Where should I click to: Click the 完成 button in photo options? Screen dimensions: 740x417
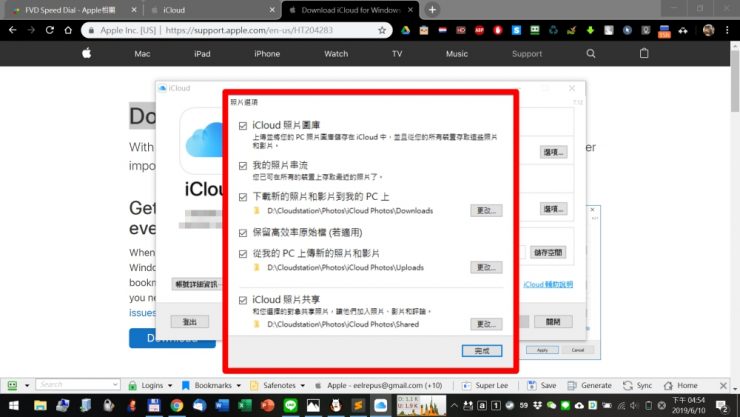pyautogui.click(x=482, y=350)
